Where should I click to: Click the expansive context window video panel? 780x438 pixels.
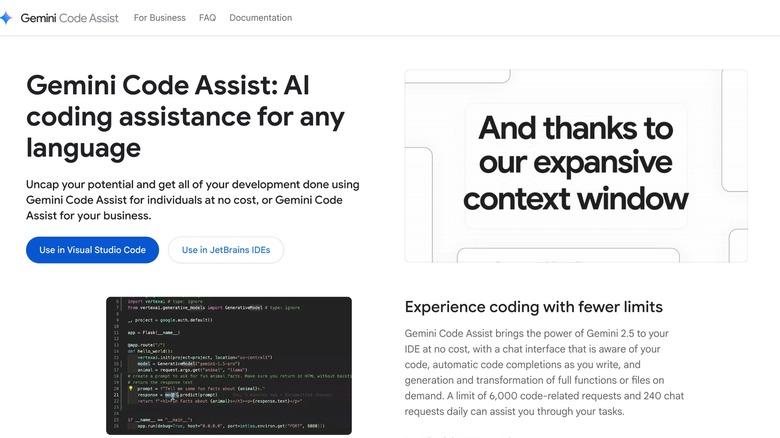pos(576,166)
